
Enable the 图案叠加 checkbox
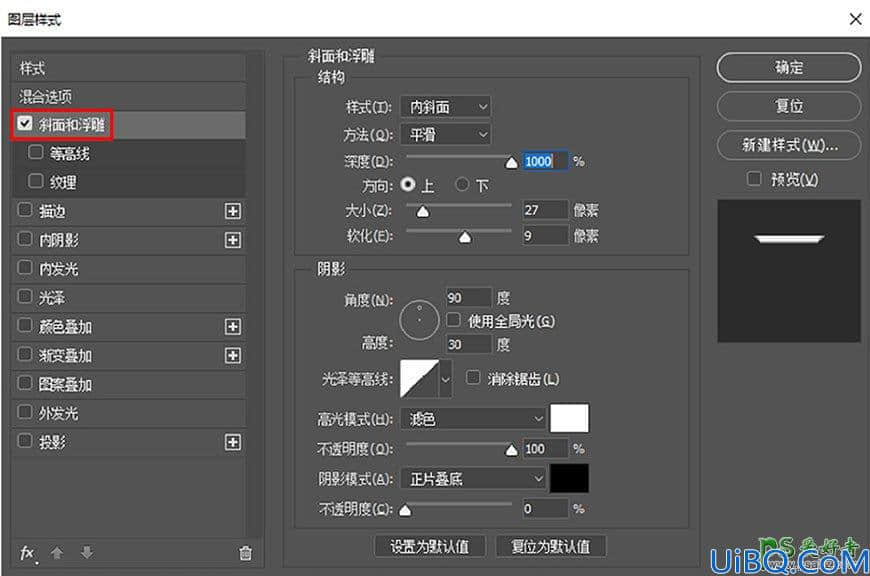tap(25, 383)
